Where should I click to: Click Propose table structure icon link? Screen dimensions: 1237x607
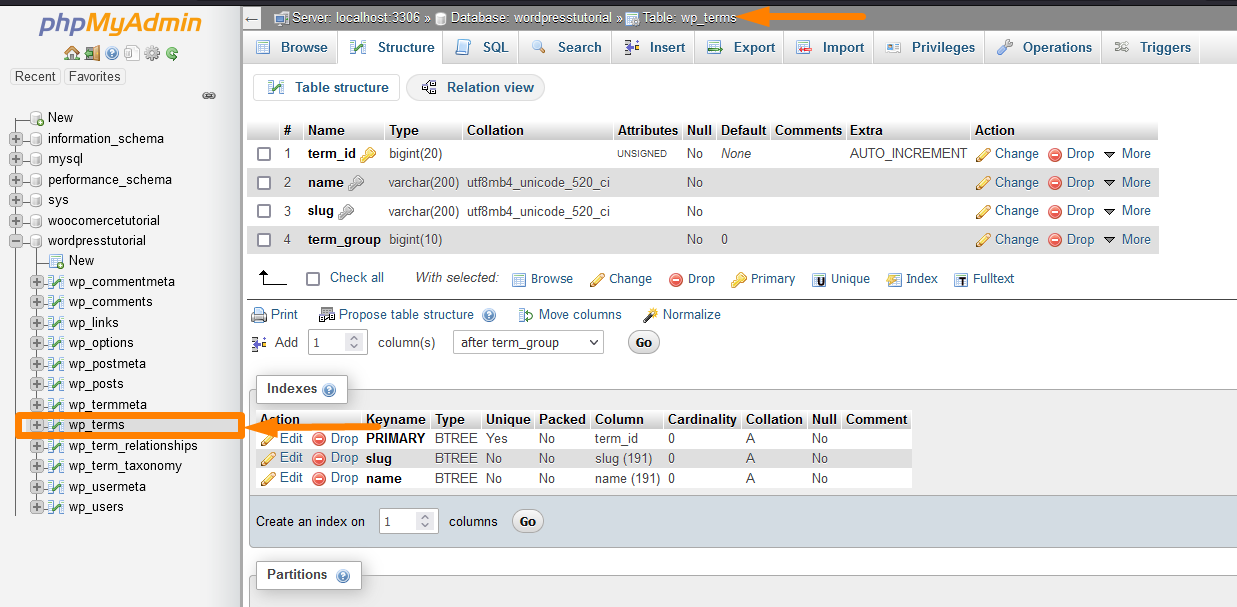click(x=396, y=314)
